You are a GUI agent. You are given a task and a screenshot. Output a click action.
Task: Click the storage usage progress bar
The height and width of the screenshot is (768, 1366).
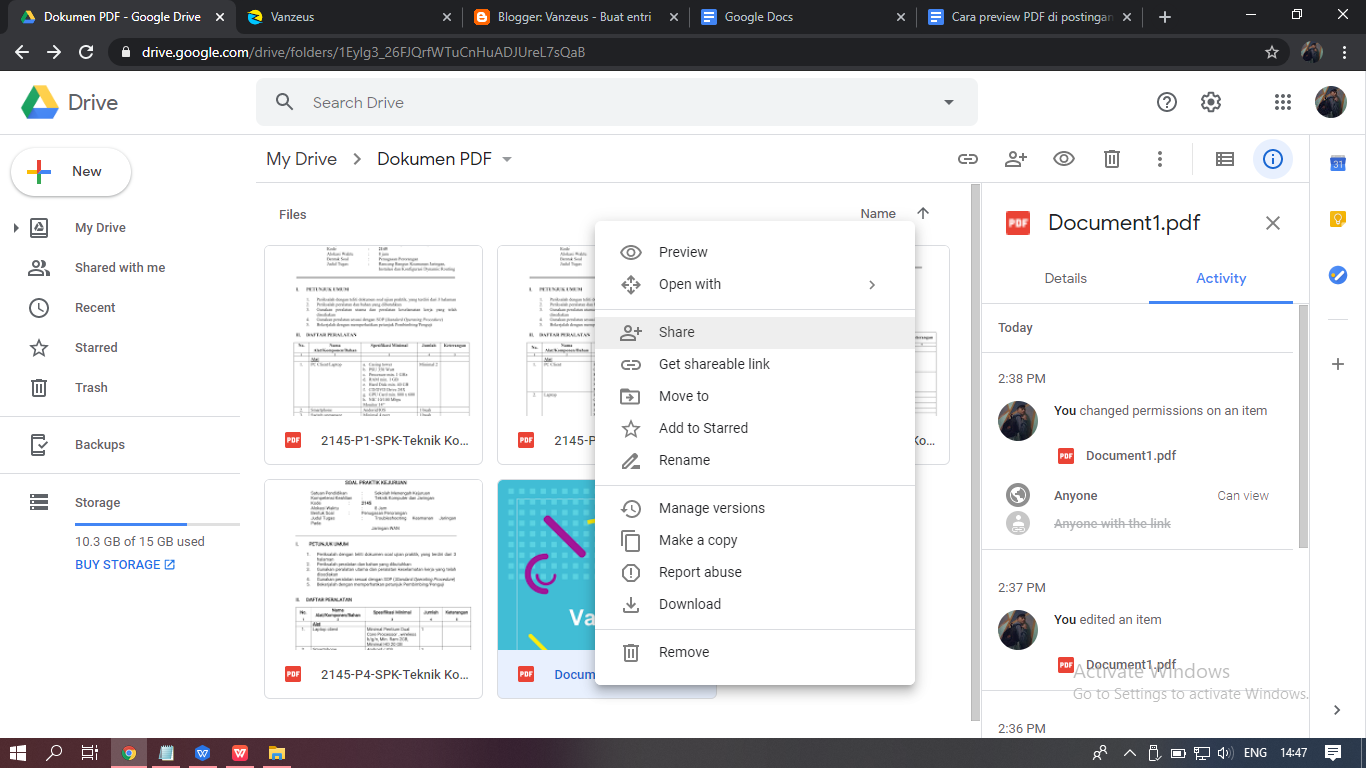[x=157, y=523]
